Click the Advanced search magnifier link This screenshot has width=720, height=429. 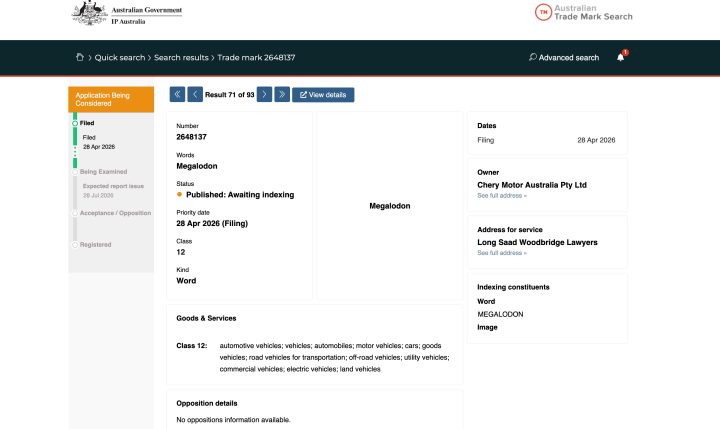(564, 57)
